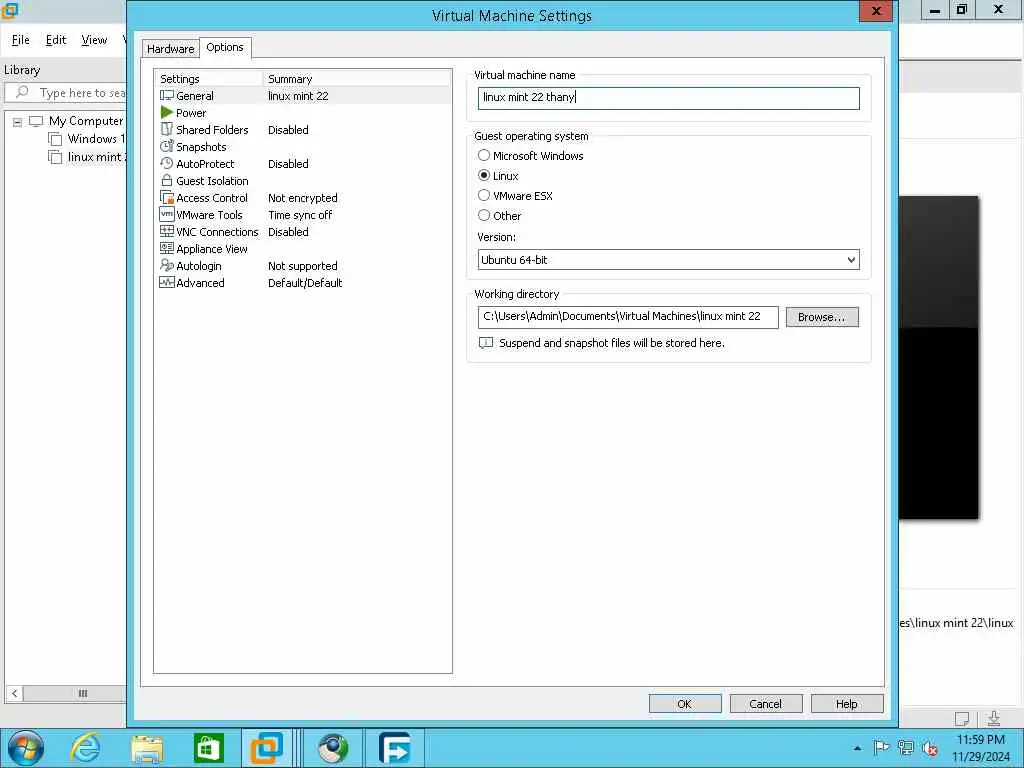
Task: Click the General settings monitor icon
Action: click(167, 96)
